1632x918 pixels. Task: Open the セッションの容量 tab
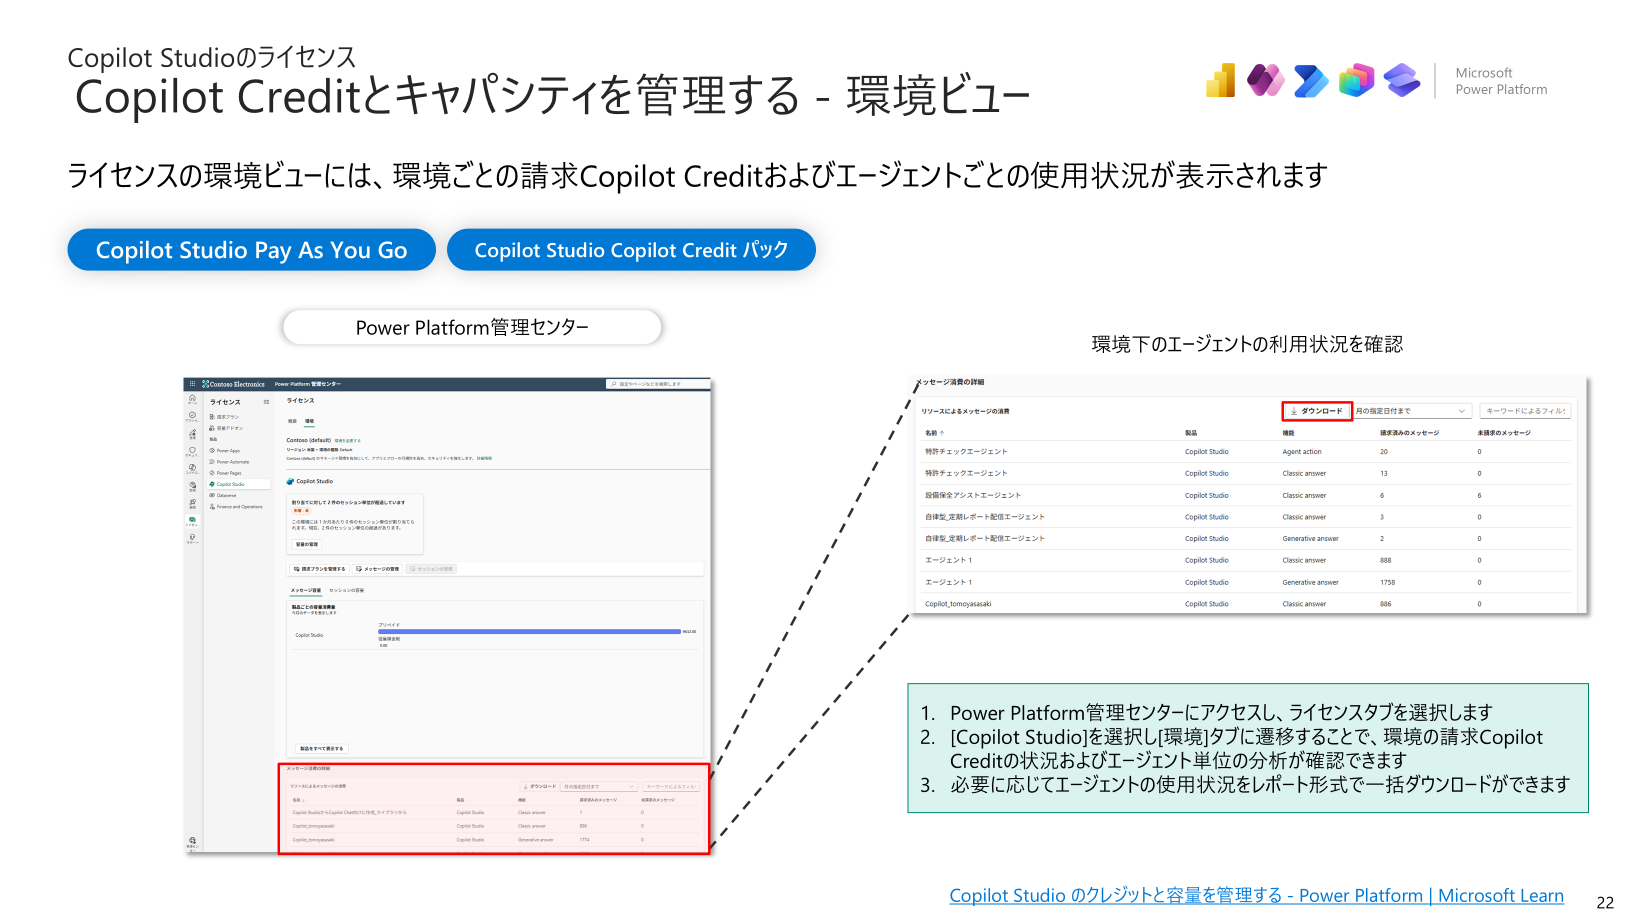pos(347,590)
